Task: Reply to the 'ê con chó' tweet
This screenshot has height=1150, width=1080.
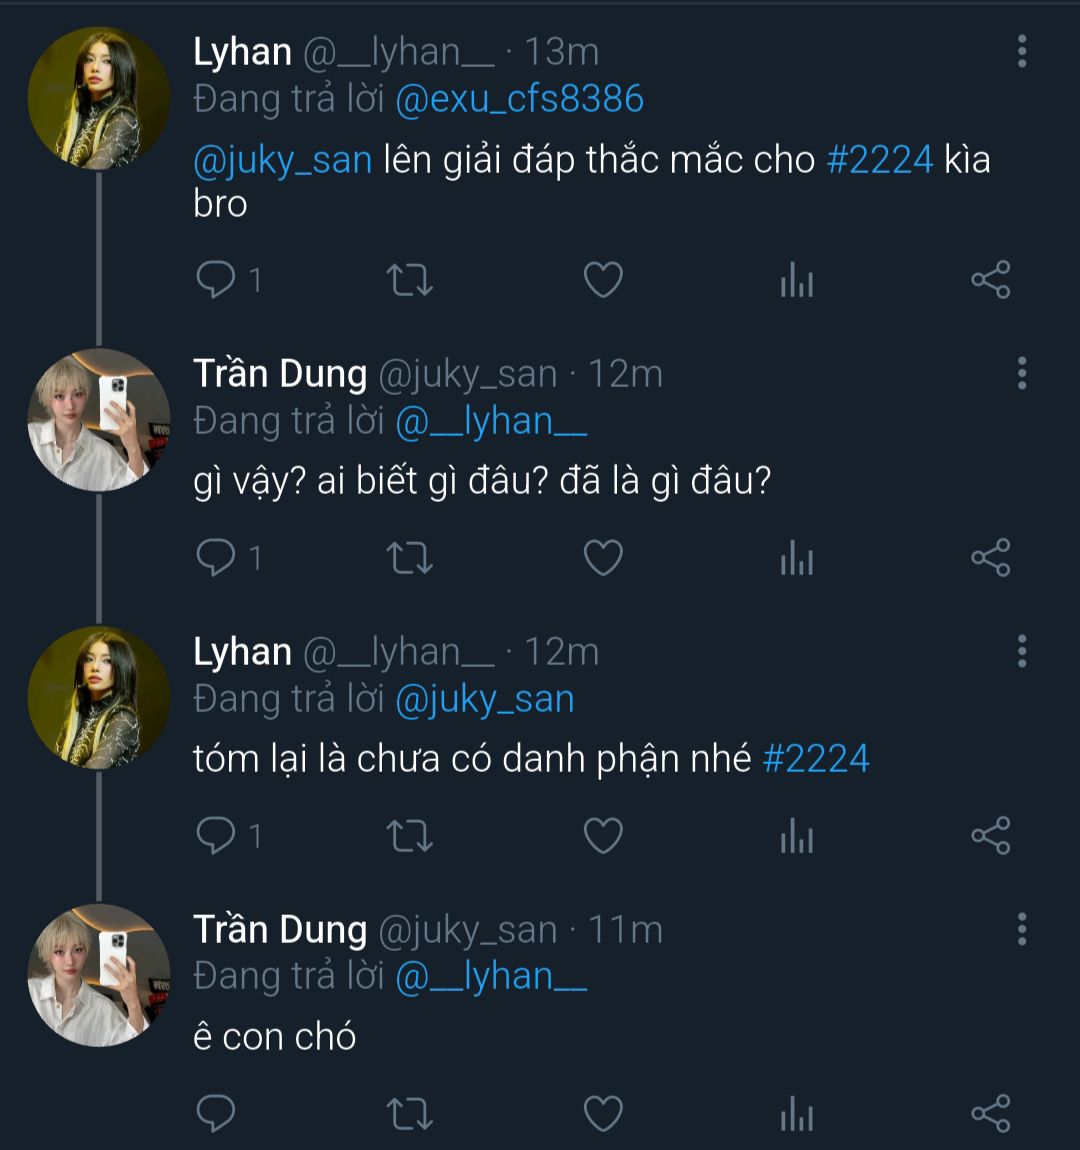Action: [215, 1113]
